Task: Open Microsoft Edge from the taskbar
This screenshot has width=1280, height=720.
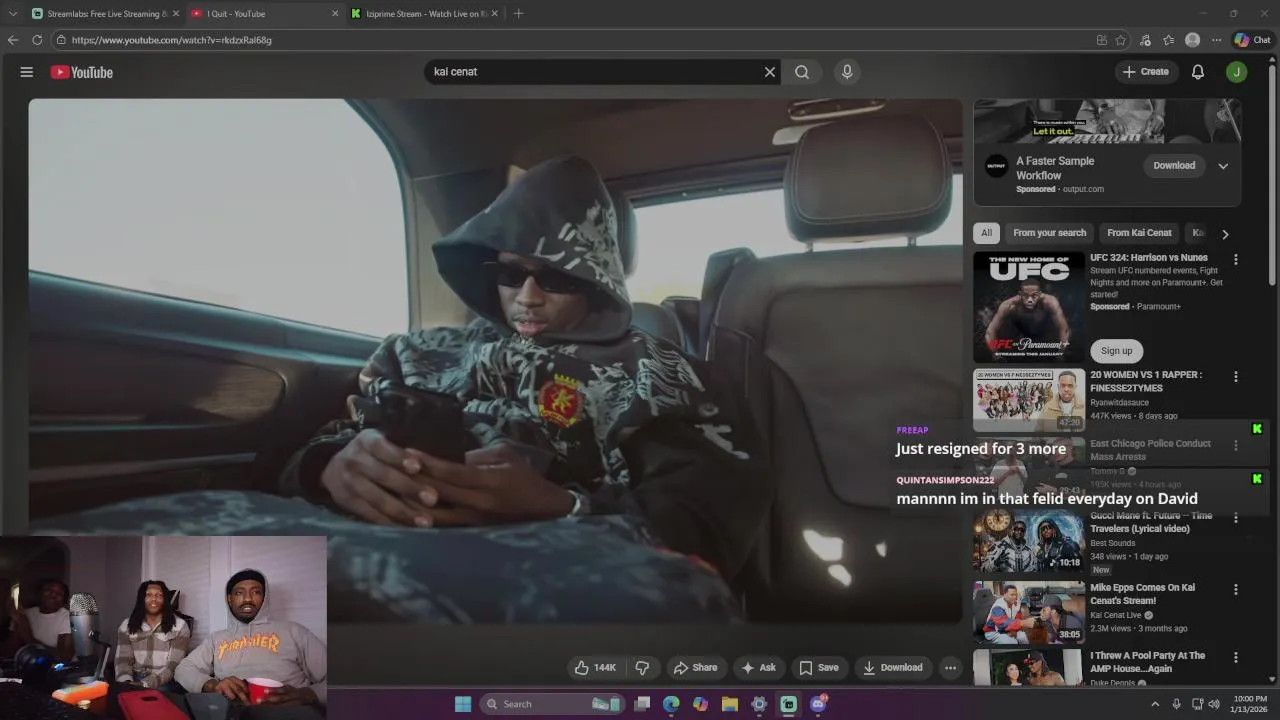Action: point(671,704)
